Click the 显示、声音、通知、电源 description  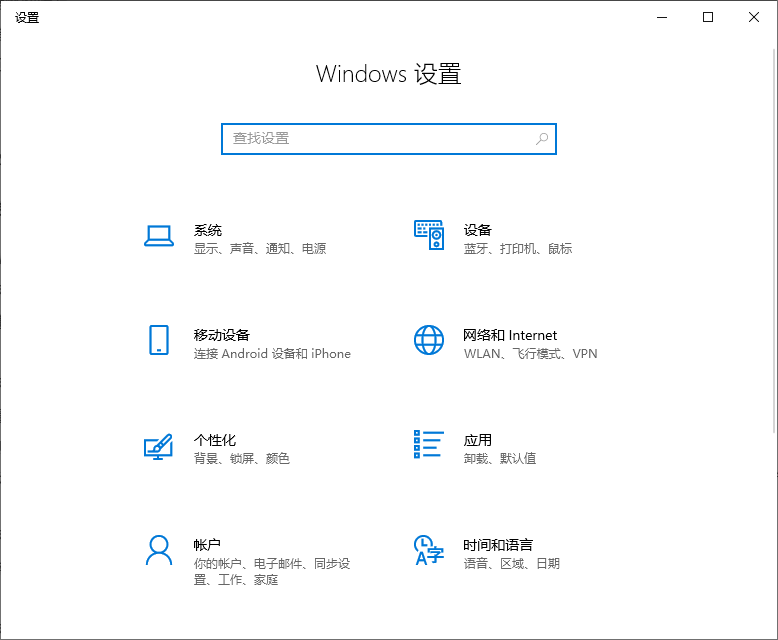point(260,249)
